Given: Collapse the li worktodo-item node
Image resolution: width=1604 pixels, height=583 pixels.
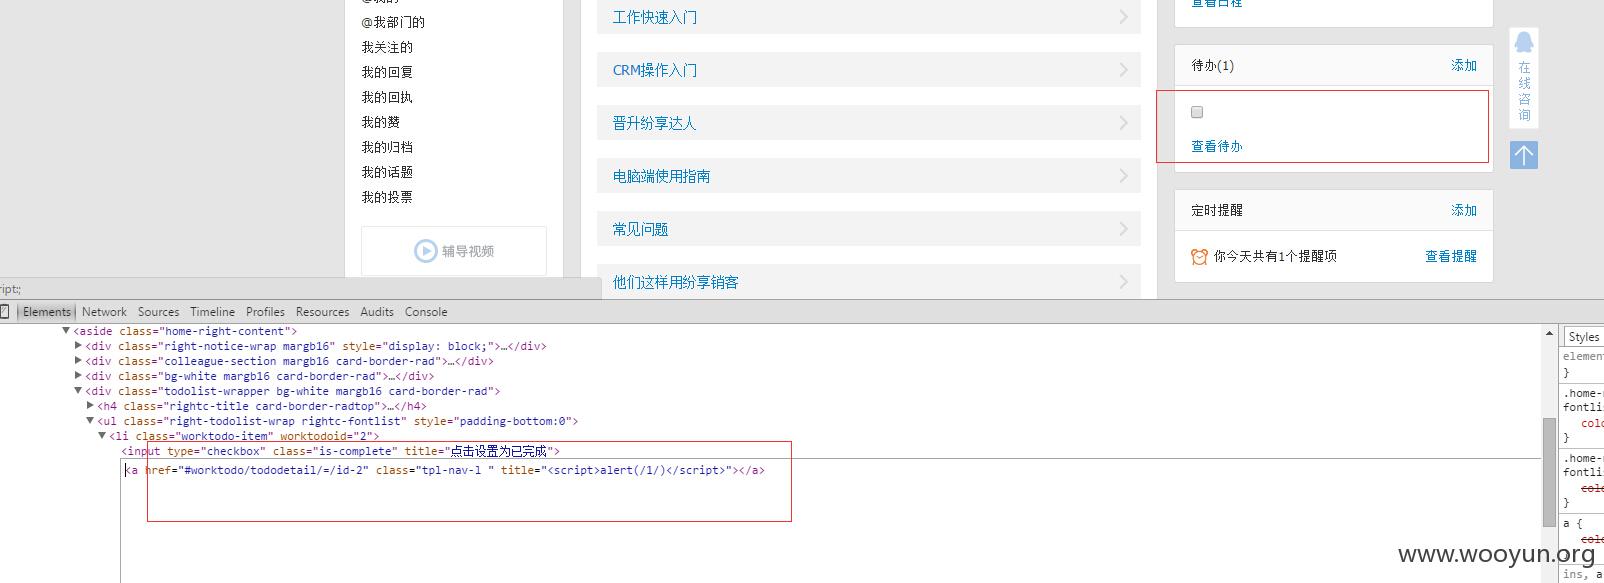Looking at the screenshot, I should pyautogui.click(x=102, y=436).
